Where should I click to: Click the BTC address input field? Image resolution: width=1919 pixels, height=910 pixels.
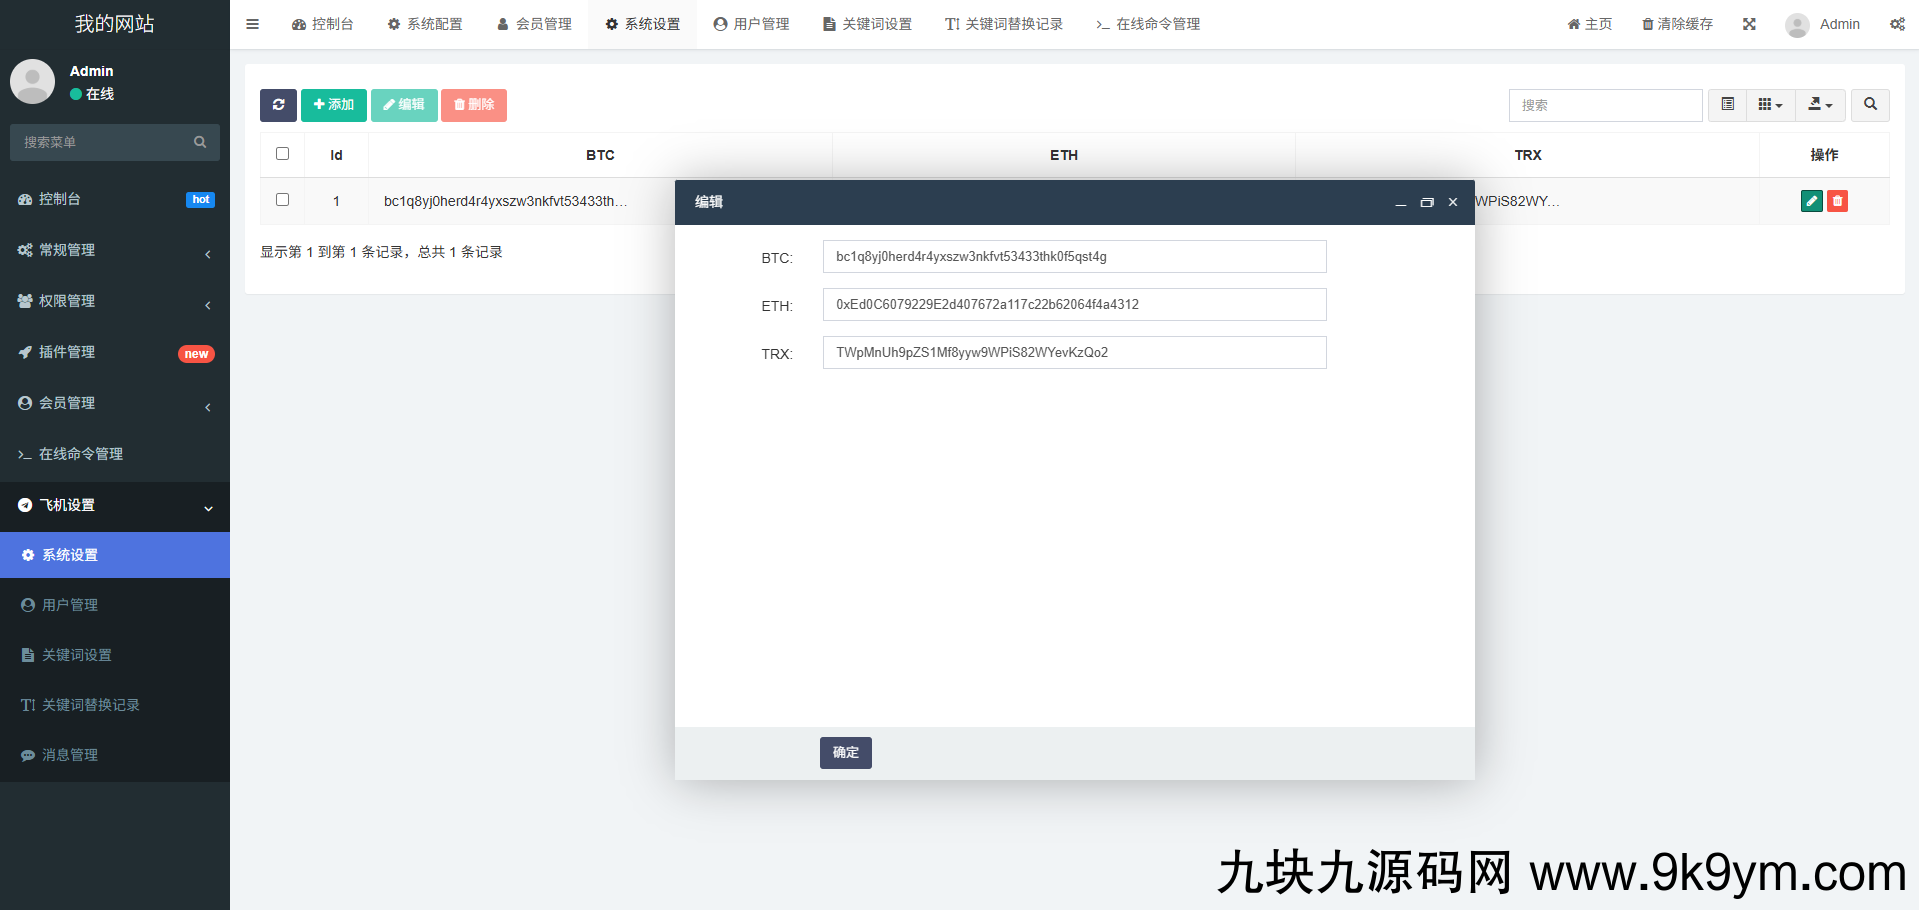tap(1074, 257)
